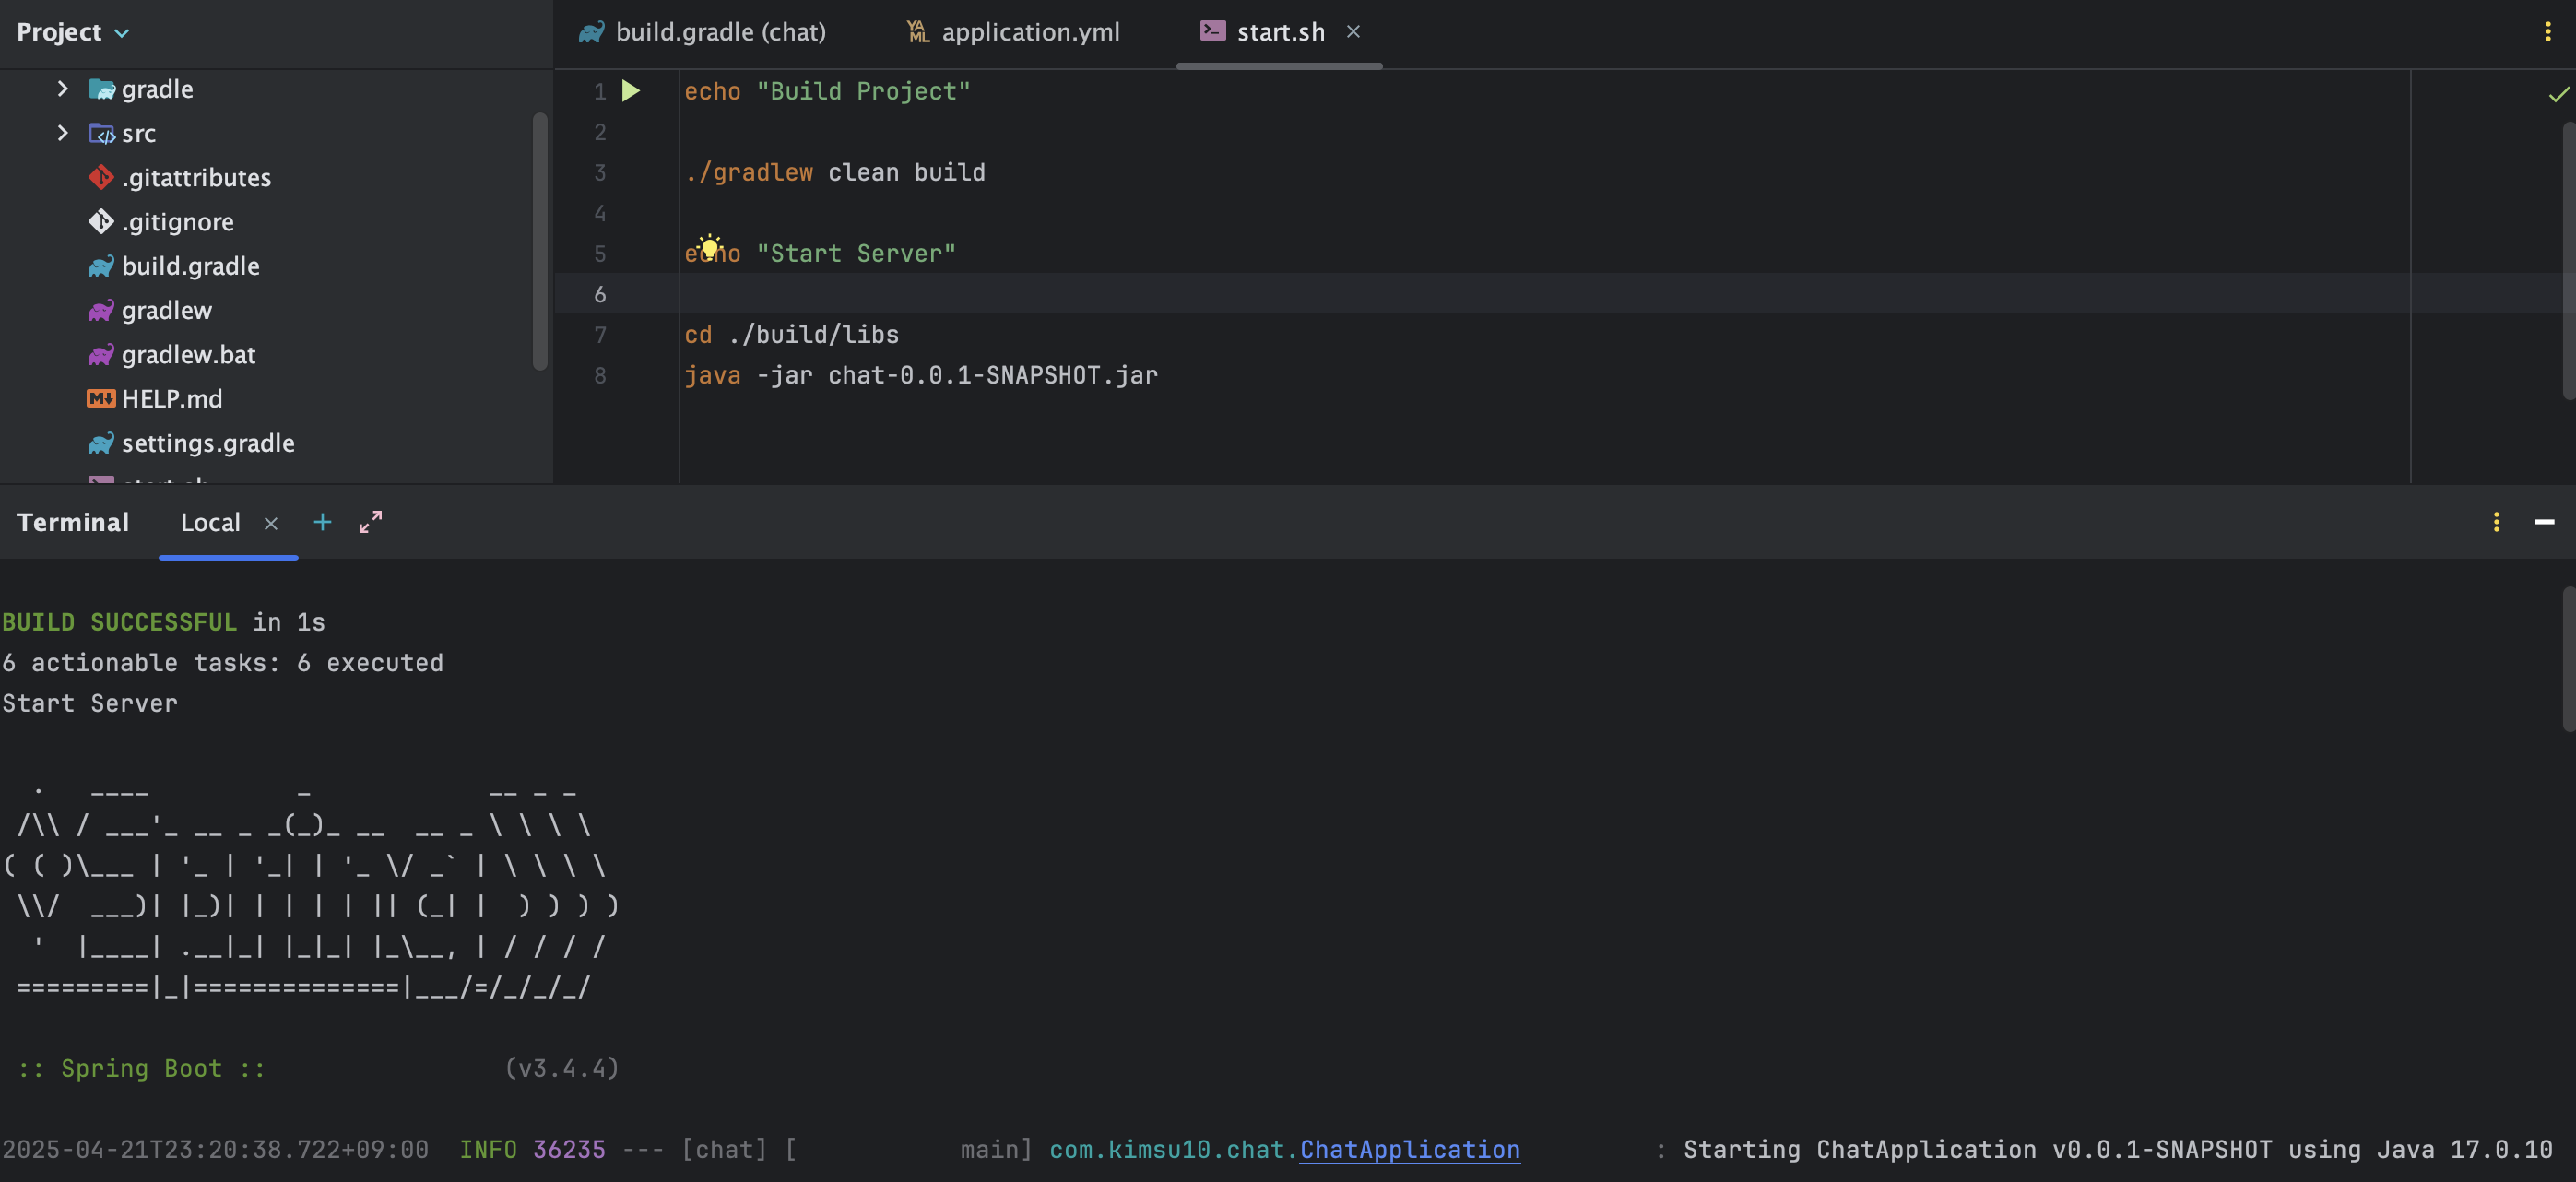This screenshot has height=1182, width=2576.
Task: Maximize the terminal panel with arrows icon
Action: point(370,522)
